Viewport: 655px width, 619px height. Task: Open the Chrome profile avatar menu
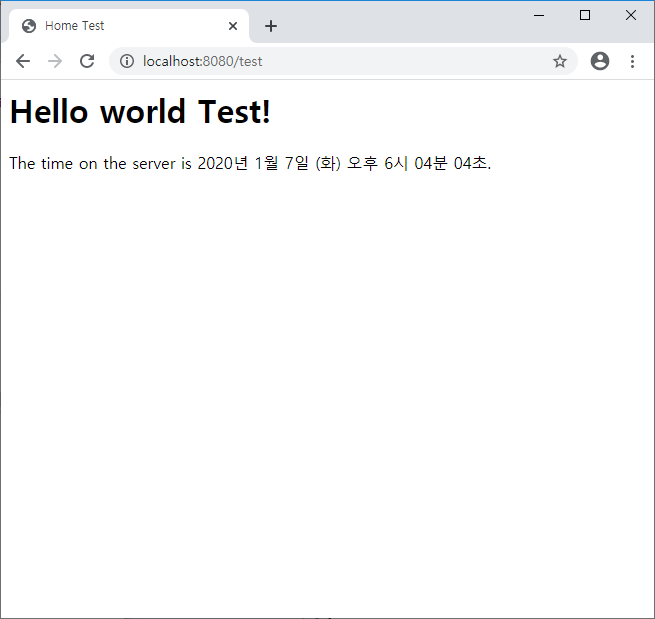599,61
